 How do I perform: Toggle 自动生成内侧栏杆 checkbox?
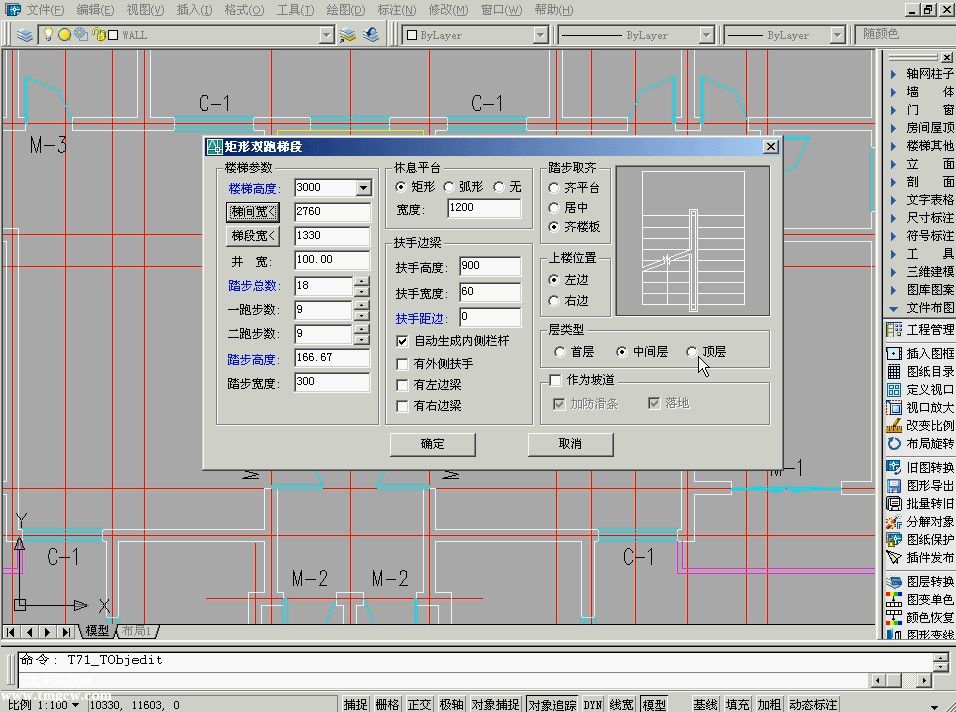(402, 341)
